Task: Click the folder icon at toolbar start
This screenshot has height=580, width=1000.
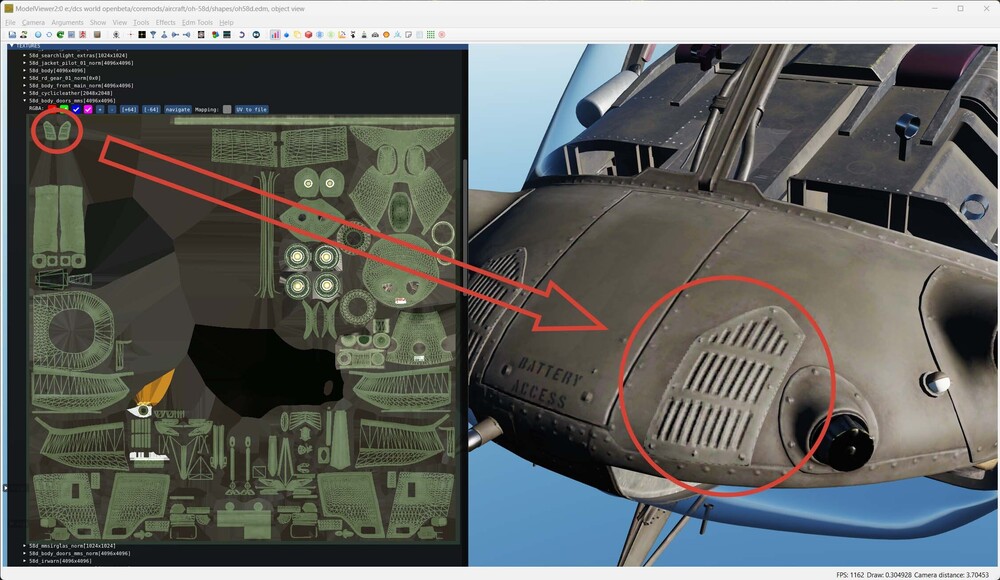Action: (12, 34)
